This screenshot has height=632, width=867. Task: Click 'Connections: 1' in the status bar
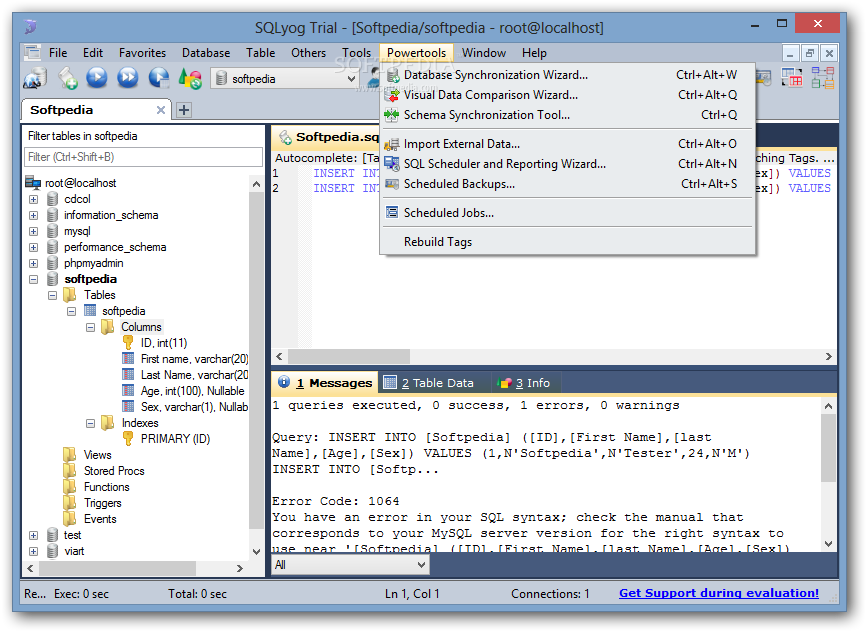[x=550, y=594]
